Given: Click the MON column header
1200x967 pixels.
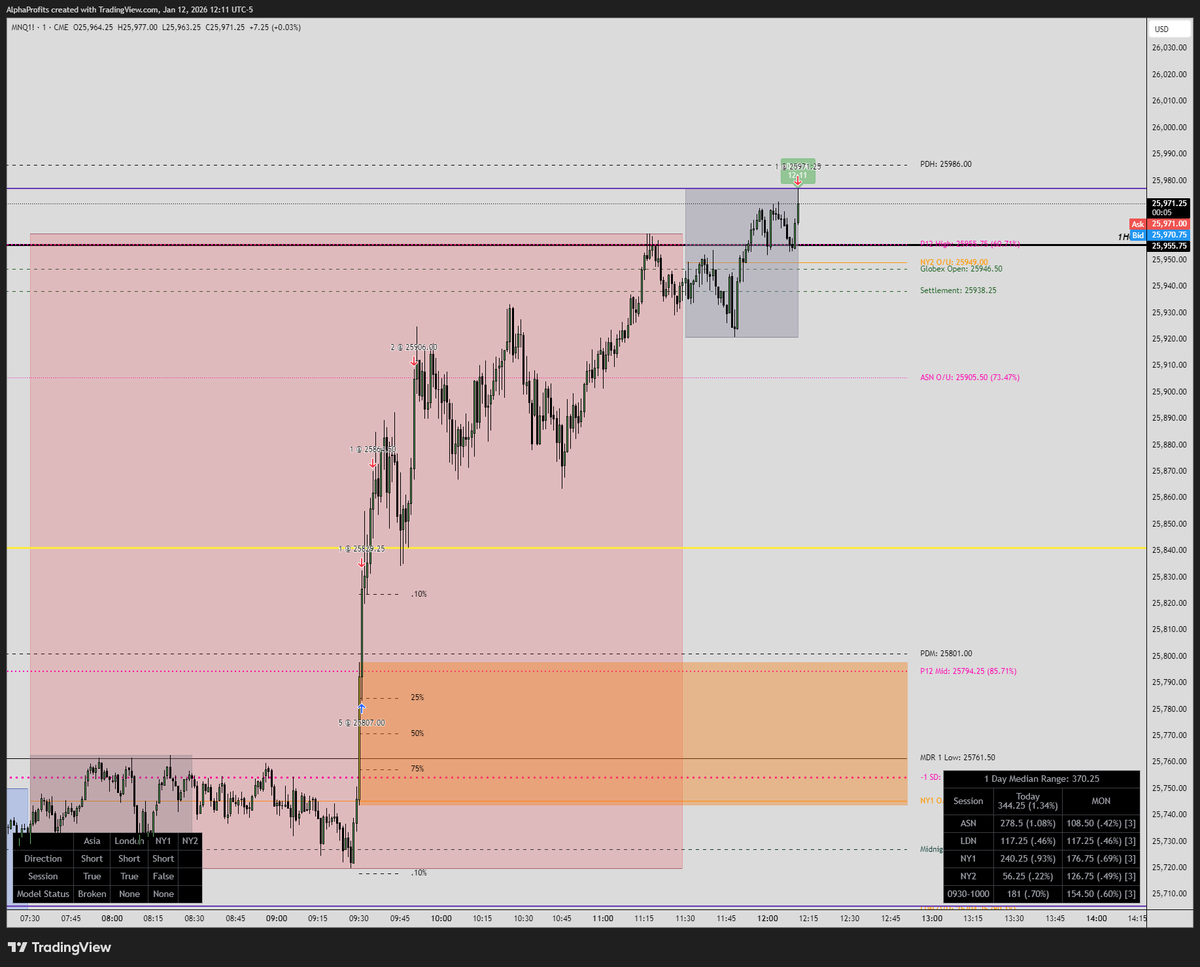Looking at the screenshot, I should pyautogui.click(x=1100, y=801).
